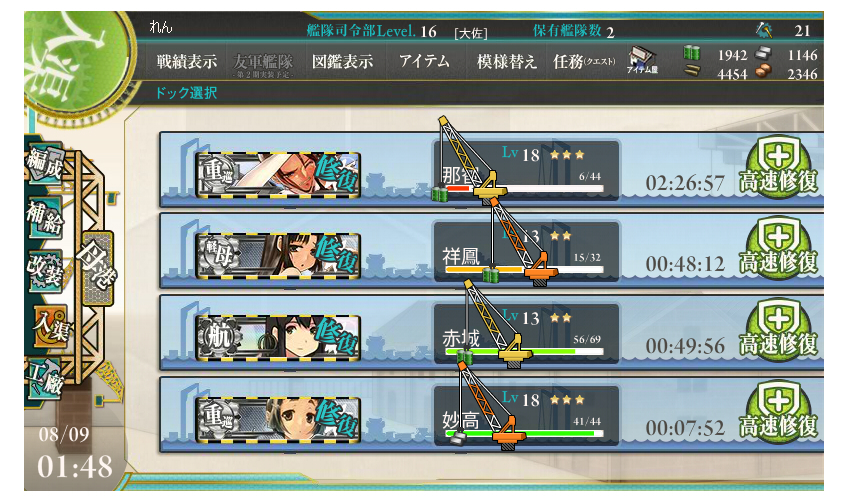Image resolution: width=846 pixels, height=498 pixels.
Task: Select the 入渠 docking sidebar icon
Action: [51, 326]
